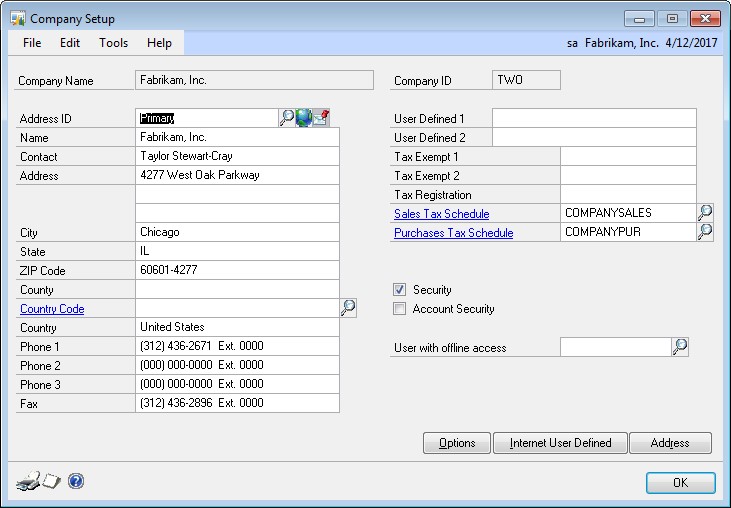The height and width of the screenshot is (508, 731).
Task: Follow the Country Code link
Action: coord(52,309)
